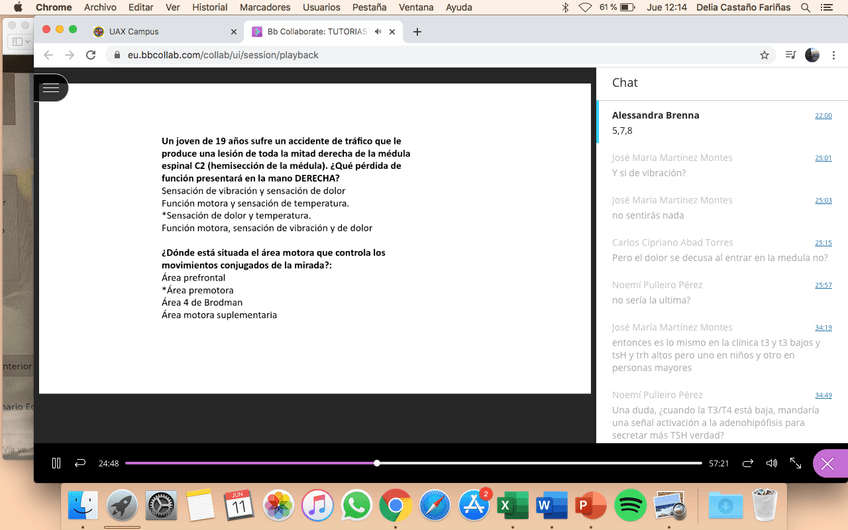Enter fullscreen with the expand arrows icon
848x530 pixels.
(x=796, y=463)
